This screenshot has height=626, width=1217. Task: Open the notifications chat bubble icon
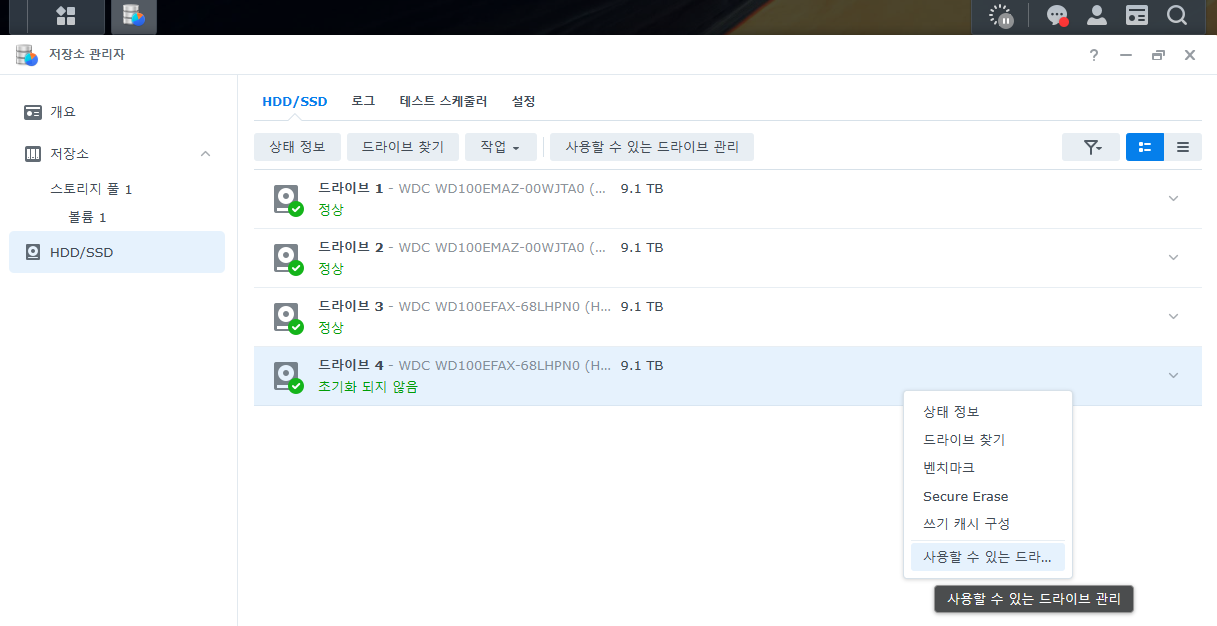click(1057, 15)
